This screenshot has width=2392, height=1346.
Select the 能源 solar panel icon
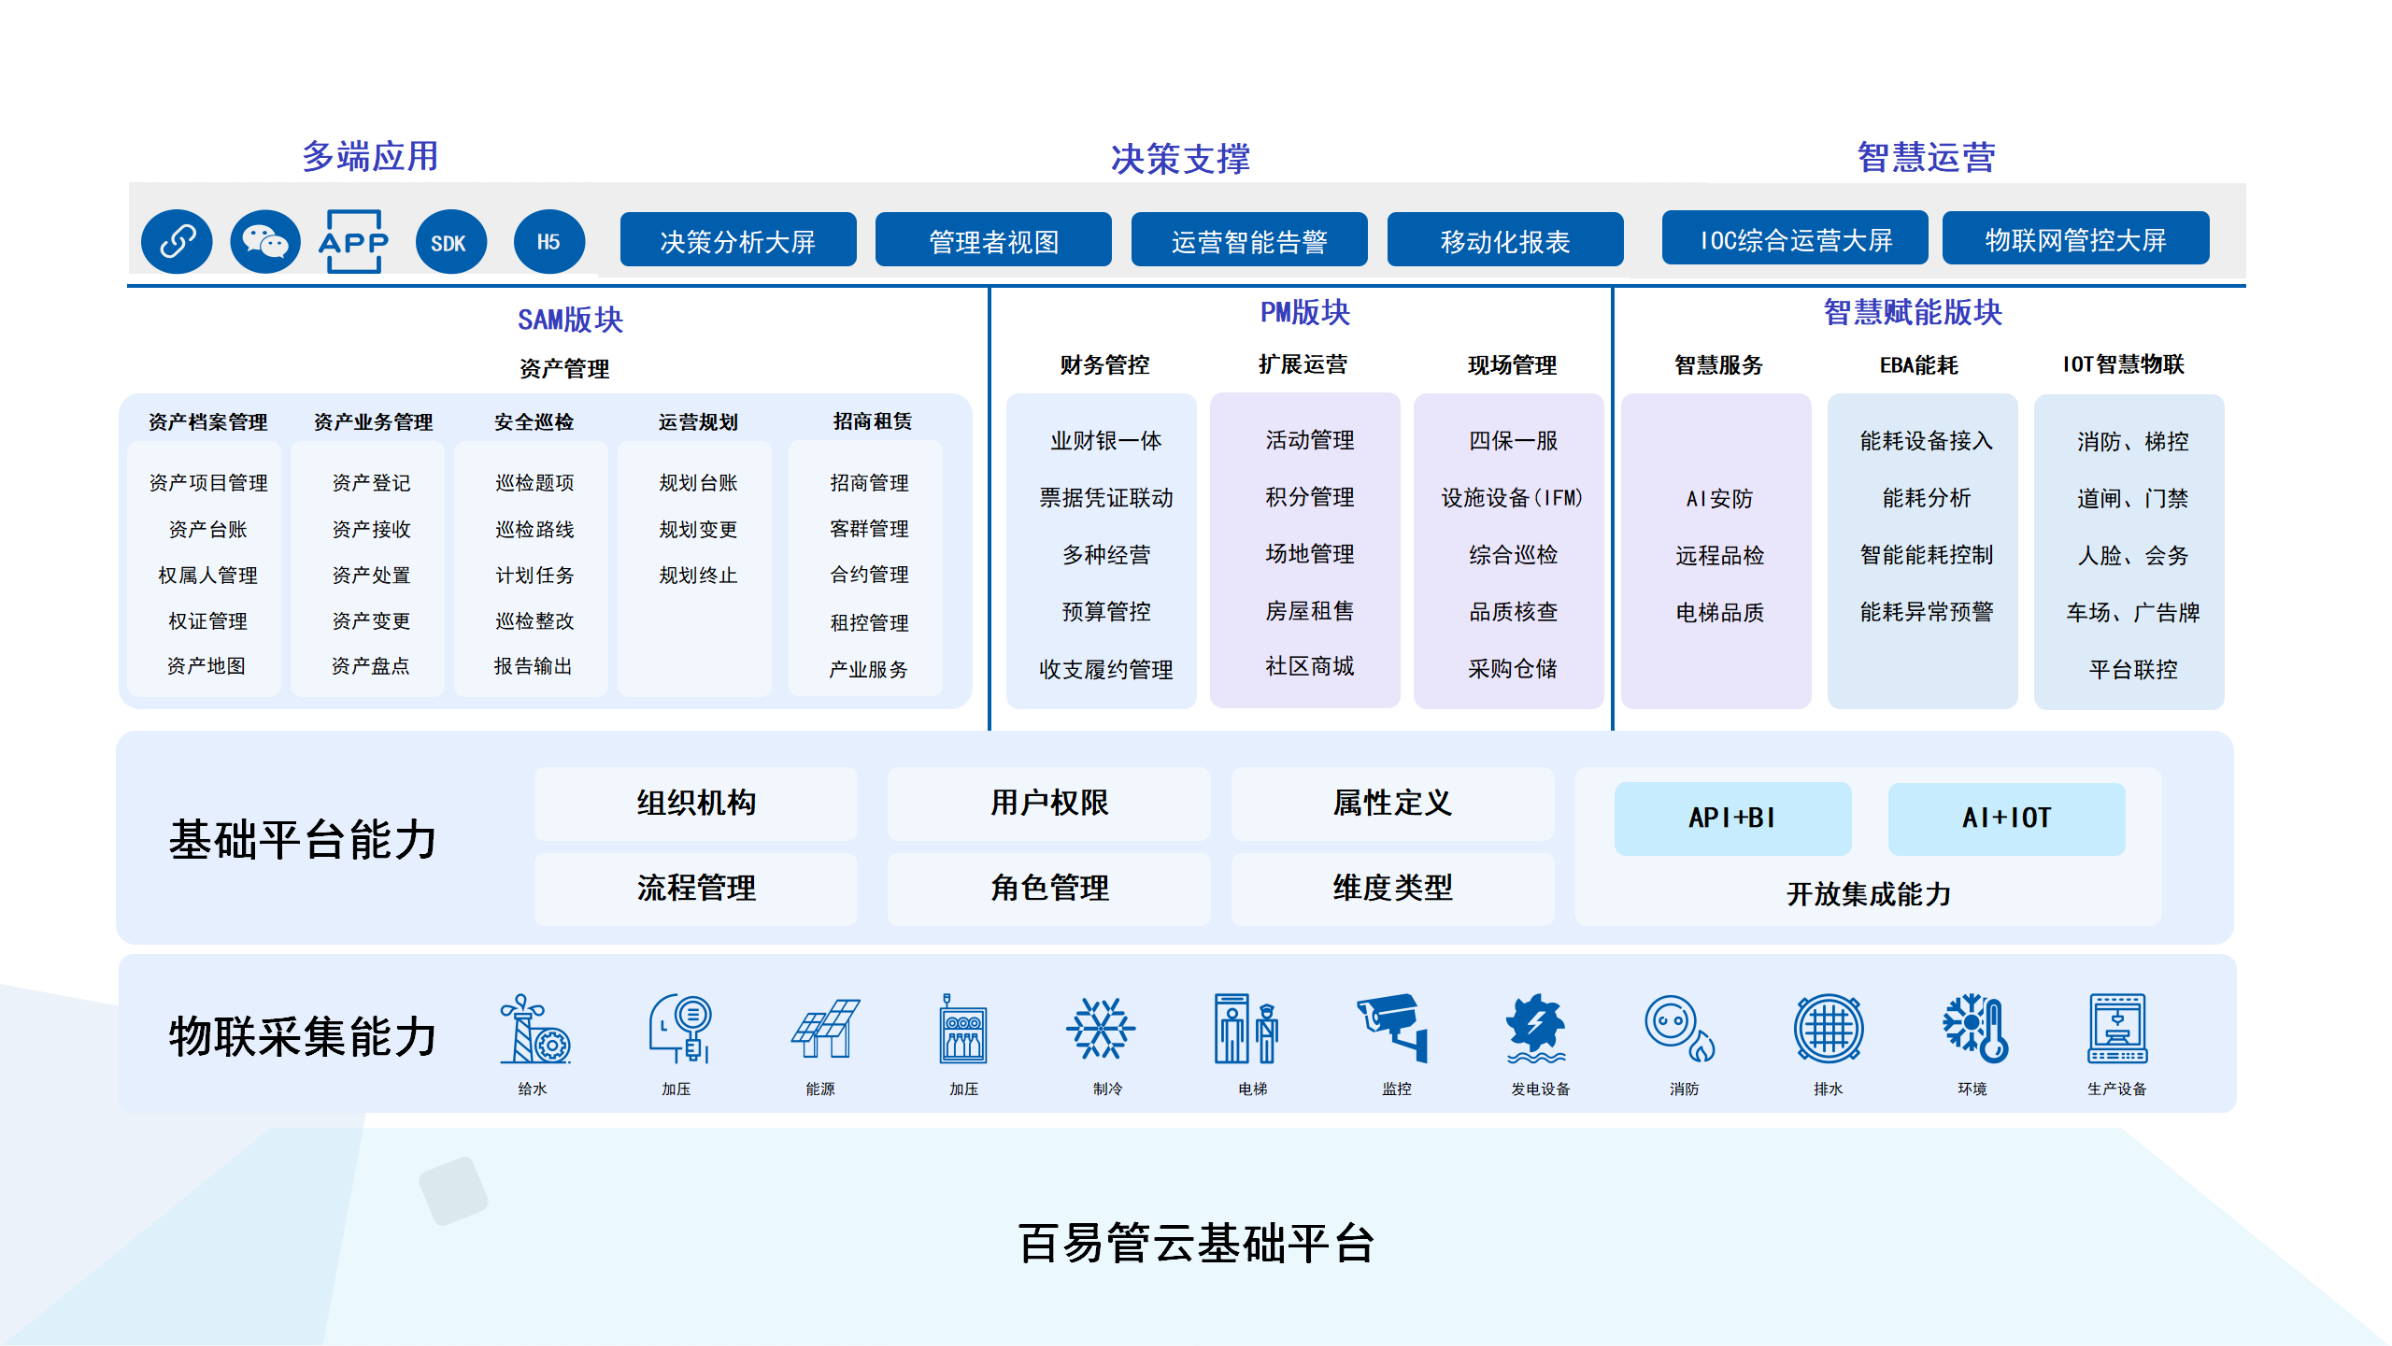coord(824,1029)
